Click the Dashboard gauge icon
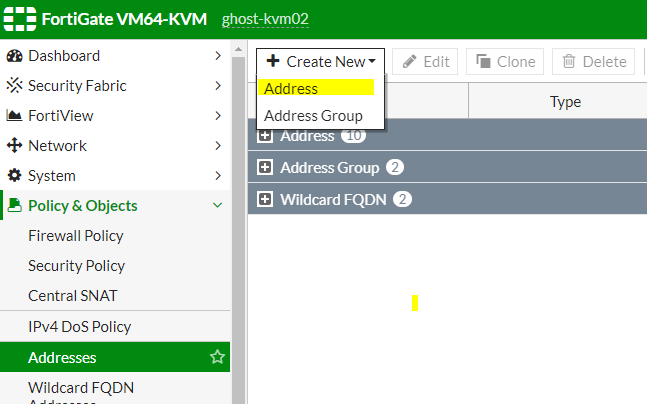This screenshot has width=647, height=404. 15,56
